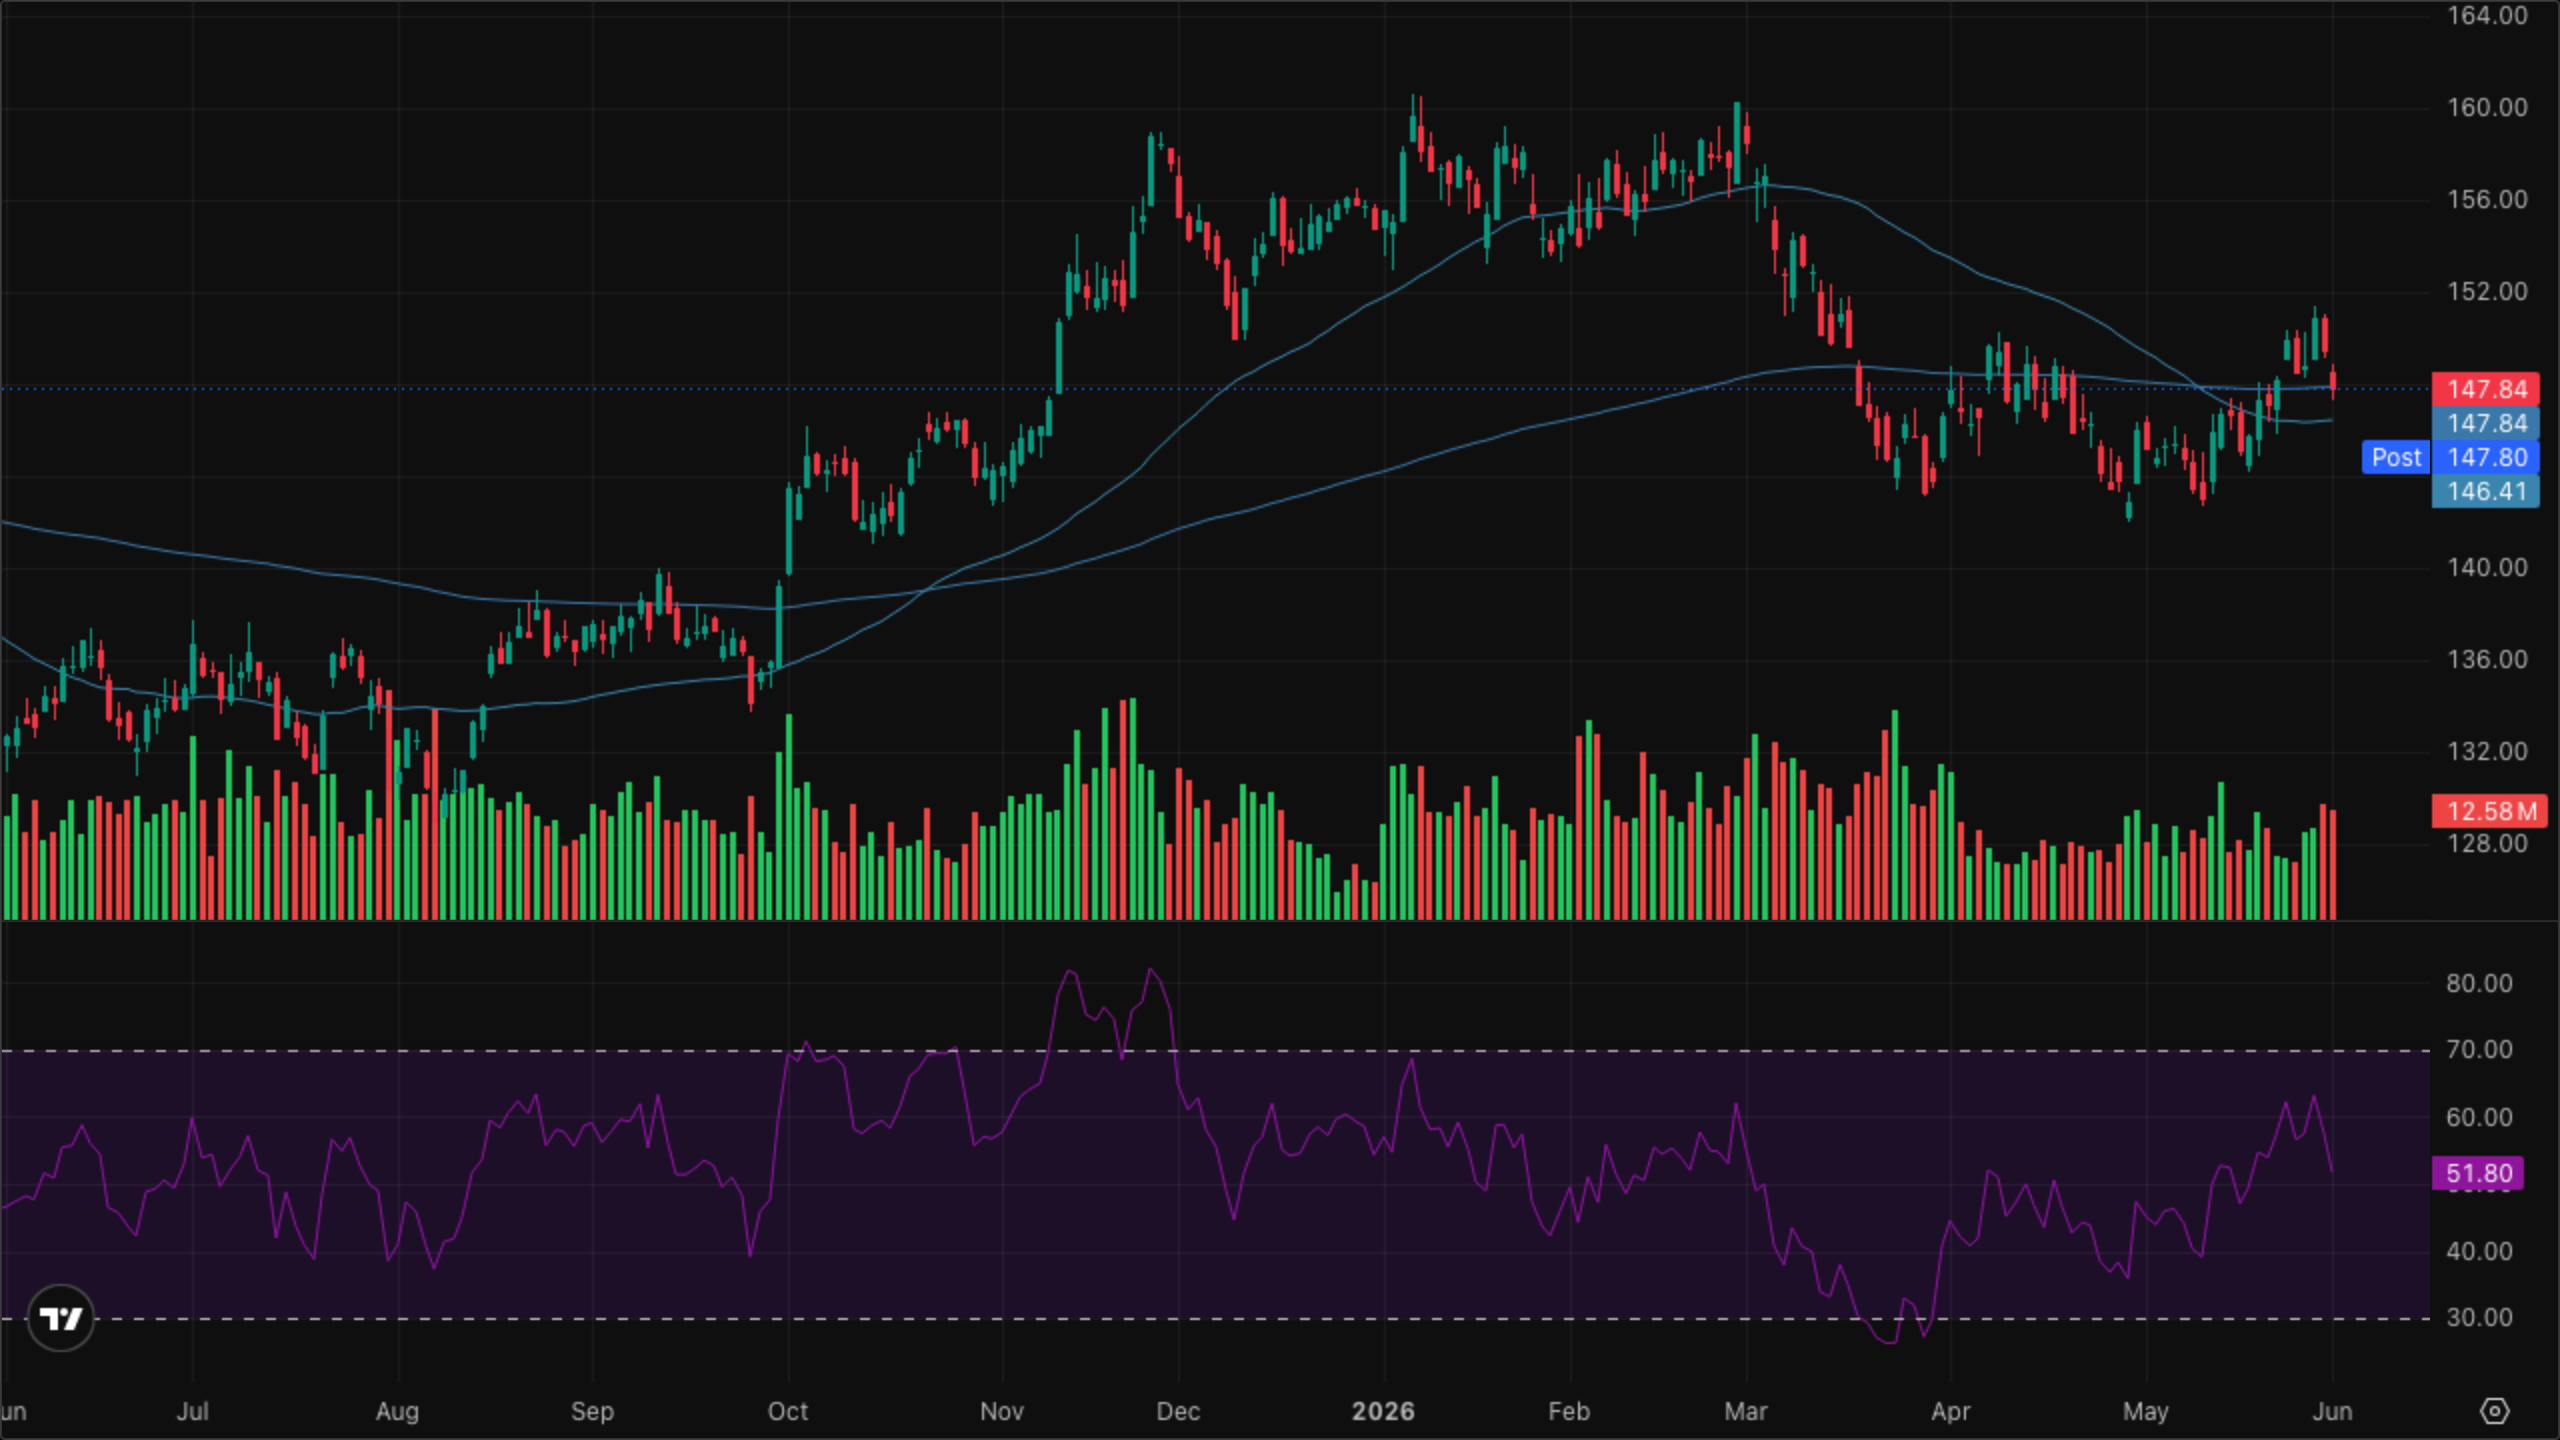Viewport: 2560px width, 1440px height.
Task: Select the red 147.84 last price label
Action: click(x=2485, y=389)
